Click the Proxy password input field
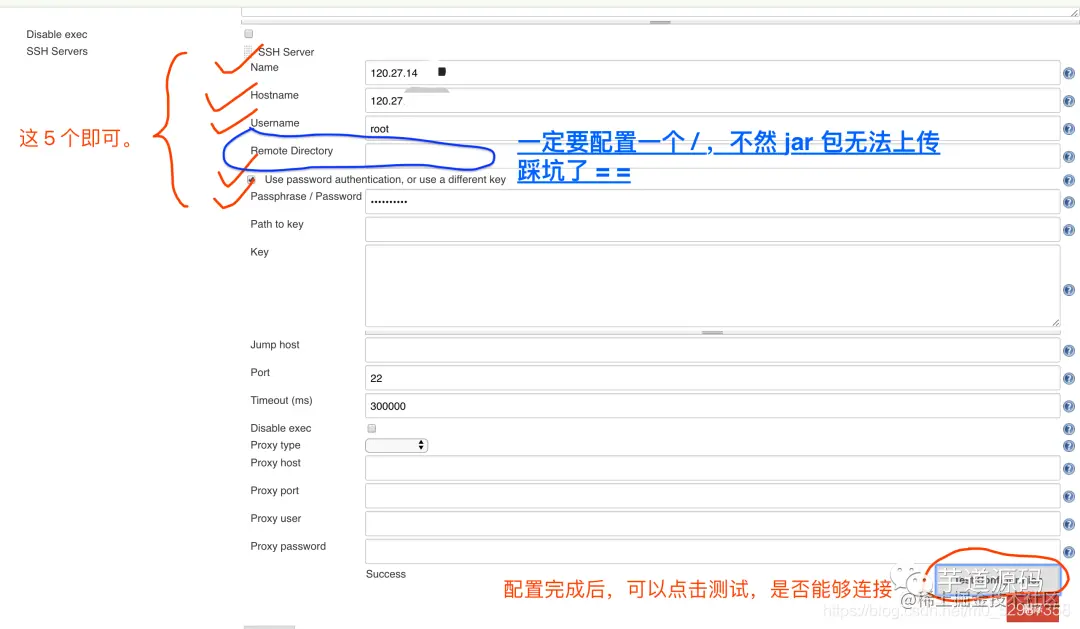The image size is (1080, 629). (x=712, y=551)
